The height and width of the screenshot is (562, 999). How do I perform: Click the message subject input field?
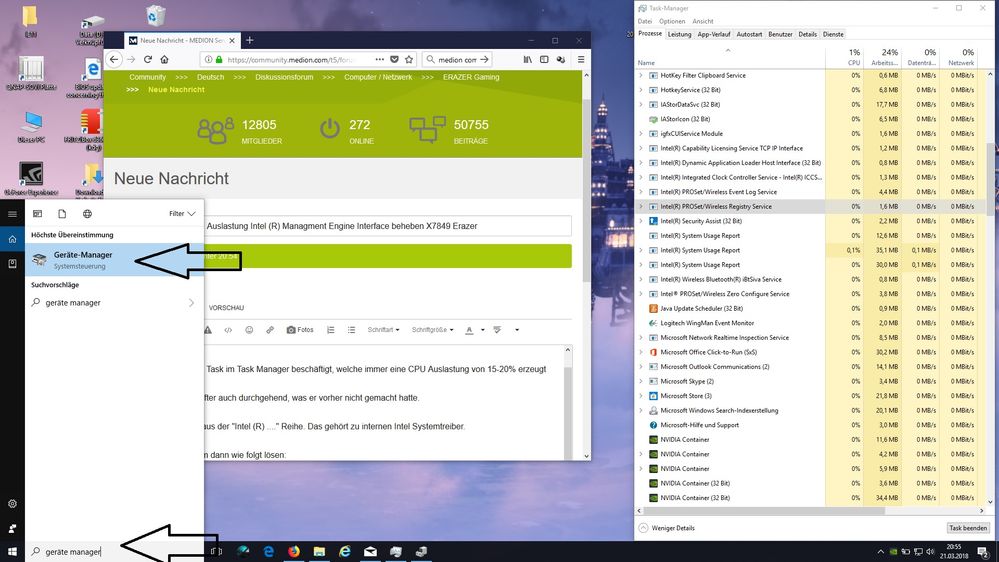click(x=387, y=226)
